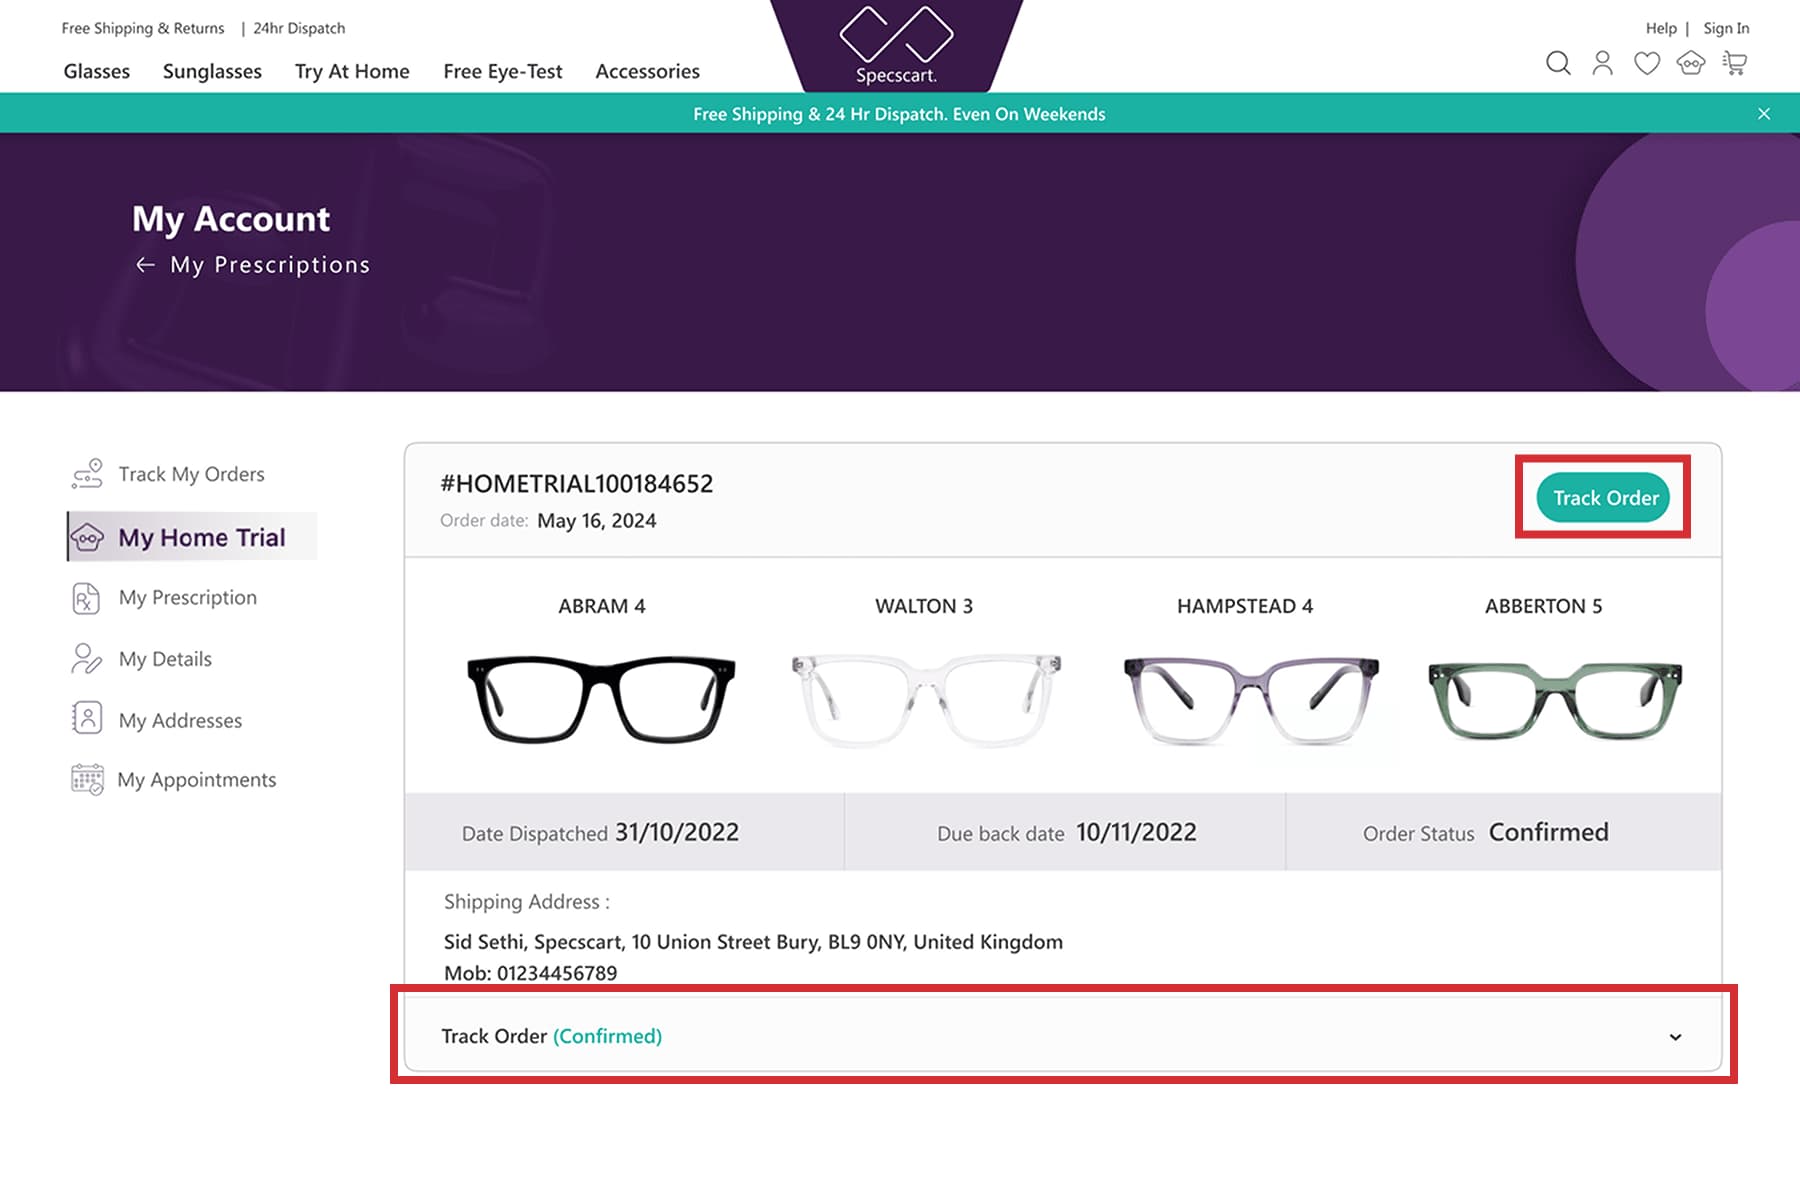The image size is (1800, 1202).
Task: Open the wishlist heart icon
Action: (x=1646, y=63)
